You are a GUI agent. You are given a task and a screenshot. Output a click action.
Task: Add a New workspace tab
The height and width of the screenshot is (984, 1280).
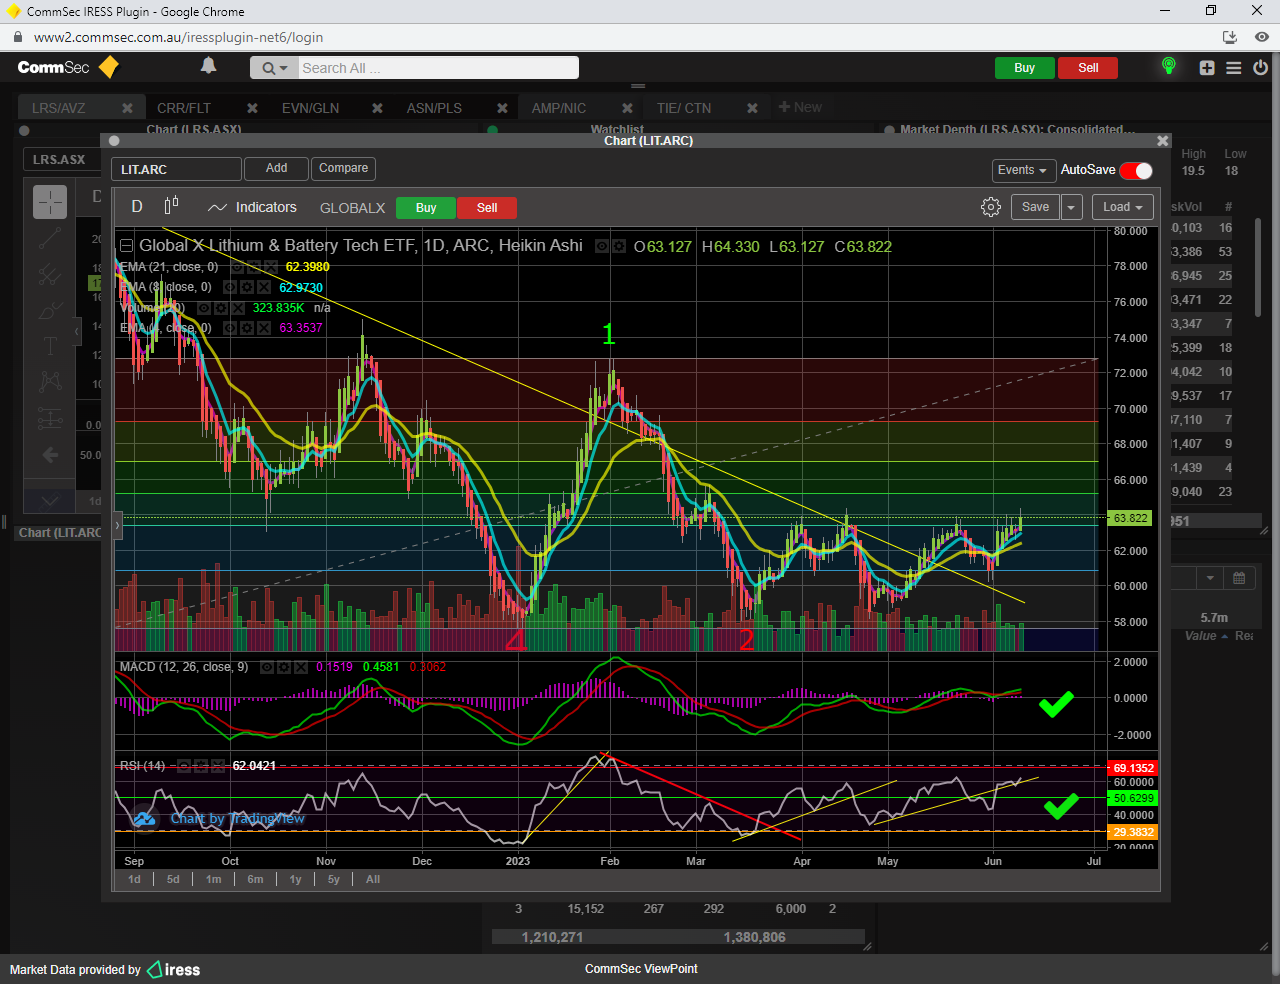point(800,107)
